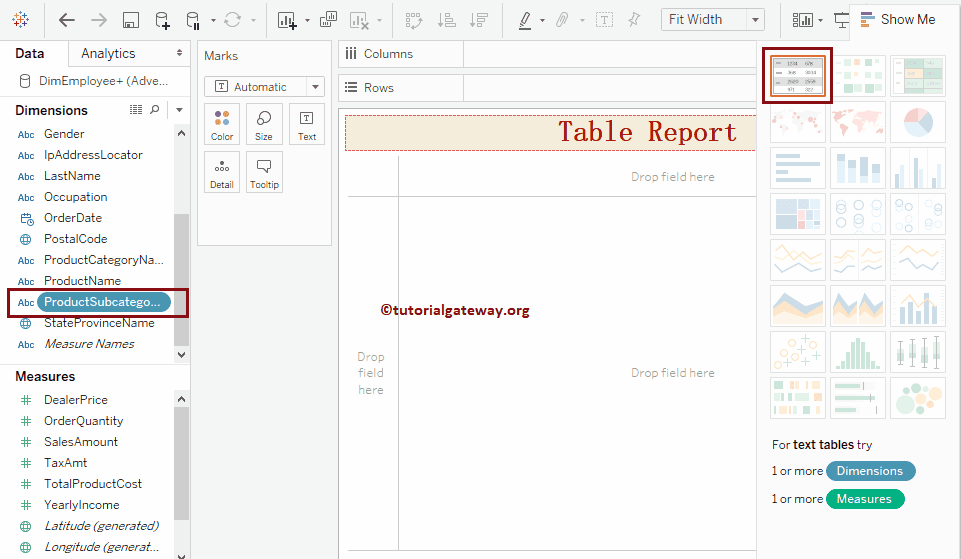Image resolution: width=961 pixels, height=559 pixels.
Task: Toggle Dimensions view as data grid icon
Action: [x=136, y=110]
